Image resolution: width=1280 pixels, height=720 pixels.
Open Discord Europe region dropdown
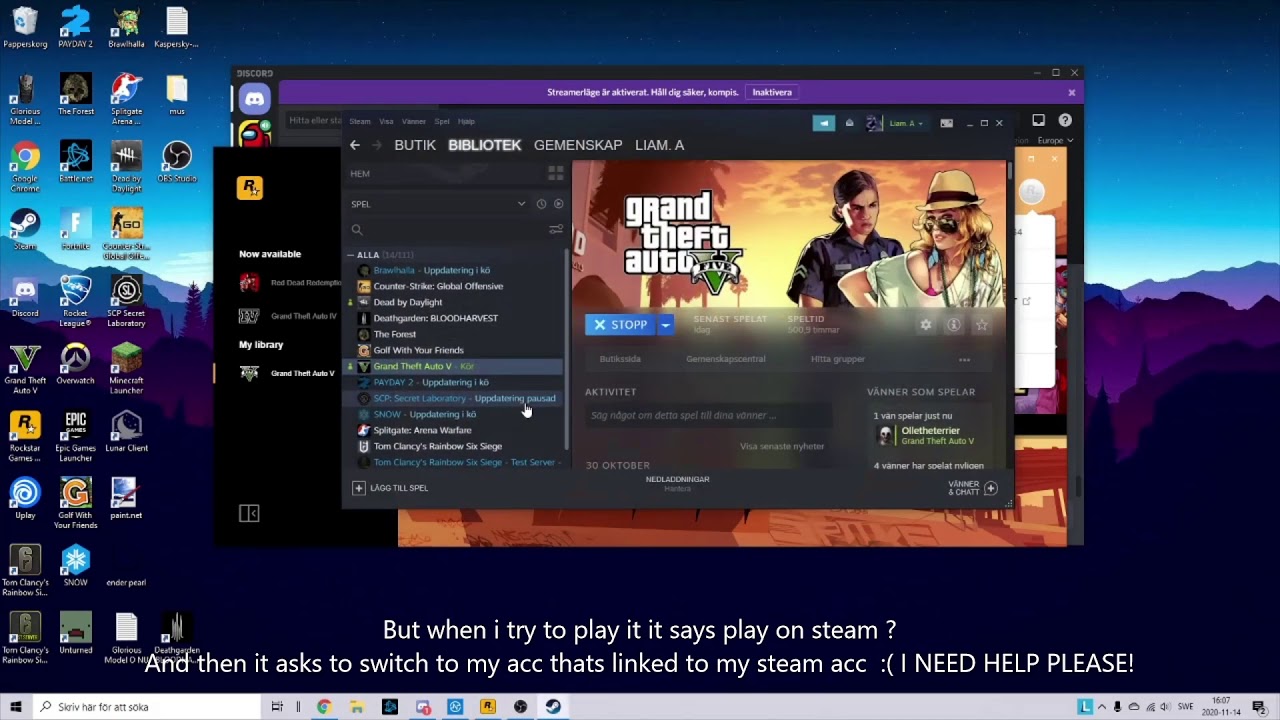click(1056, 141)
